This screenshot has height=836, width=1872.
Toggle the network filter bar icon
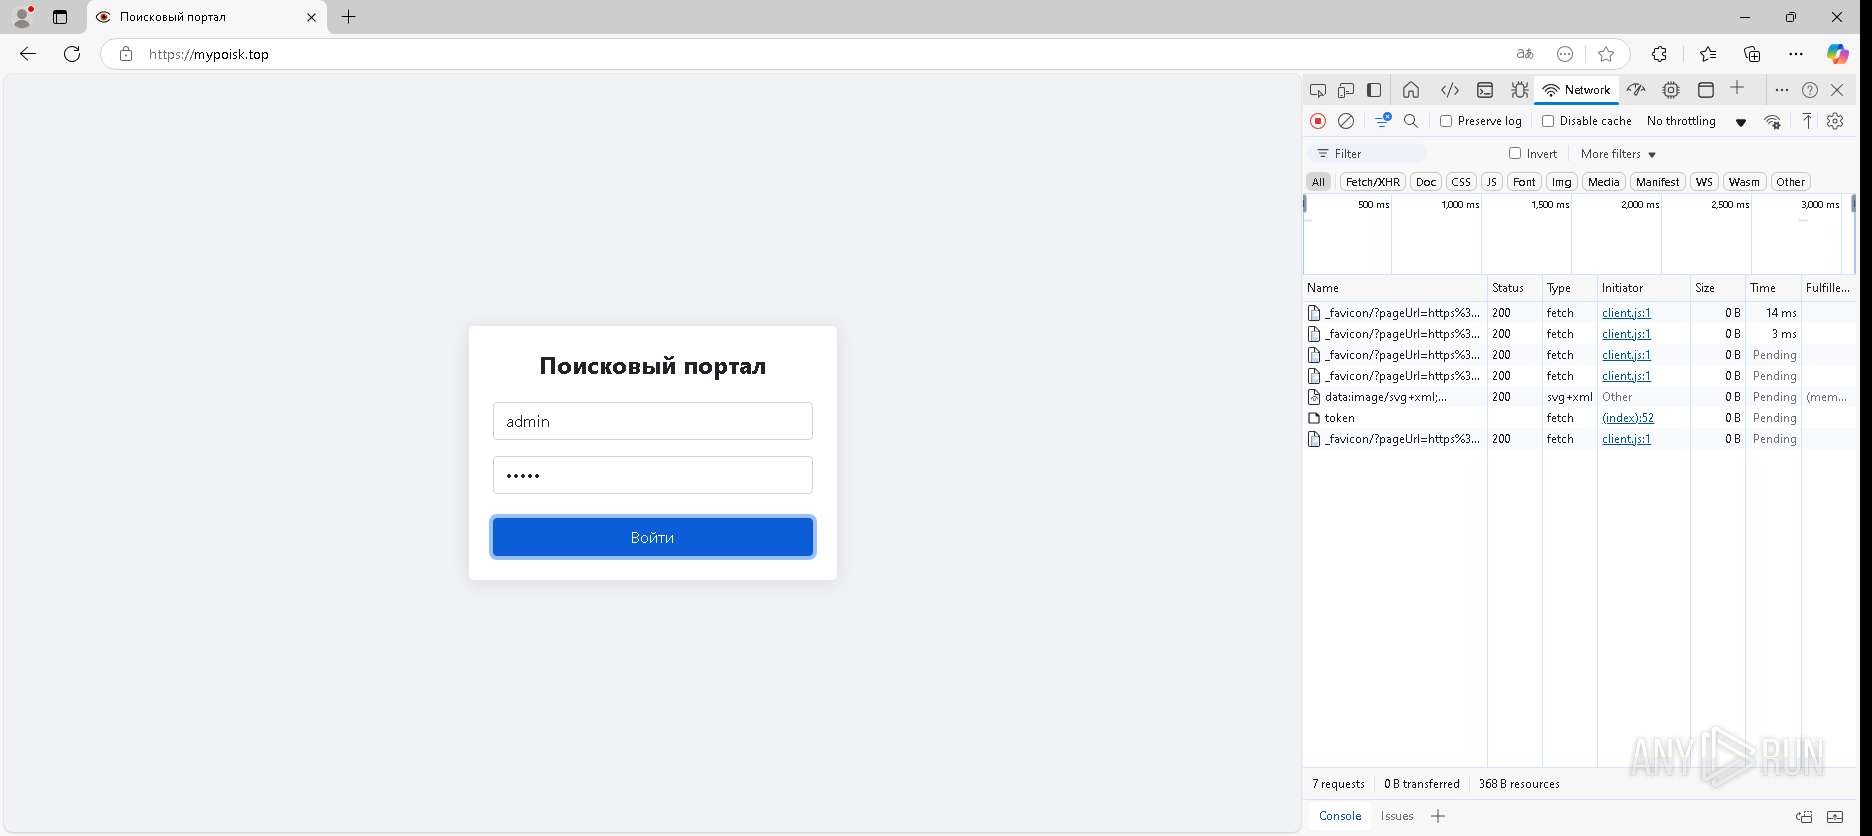(x=1383, y=121)
